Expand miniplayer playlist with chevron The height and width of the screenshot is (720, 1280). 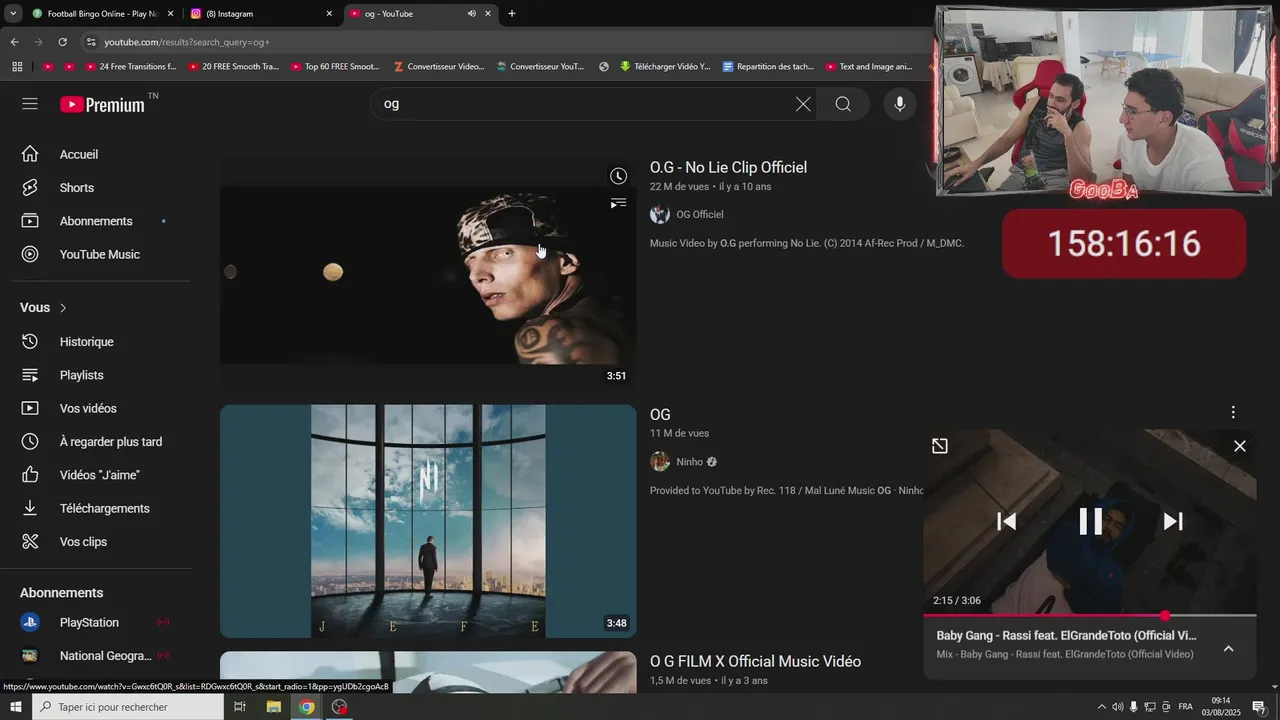[x=1228, y=648]
